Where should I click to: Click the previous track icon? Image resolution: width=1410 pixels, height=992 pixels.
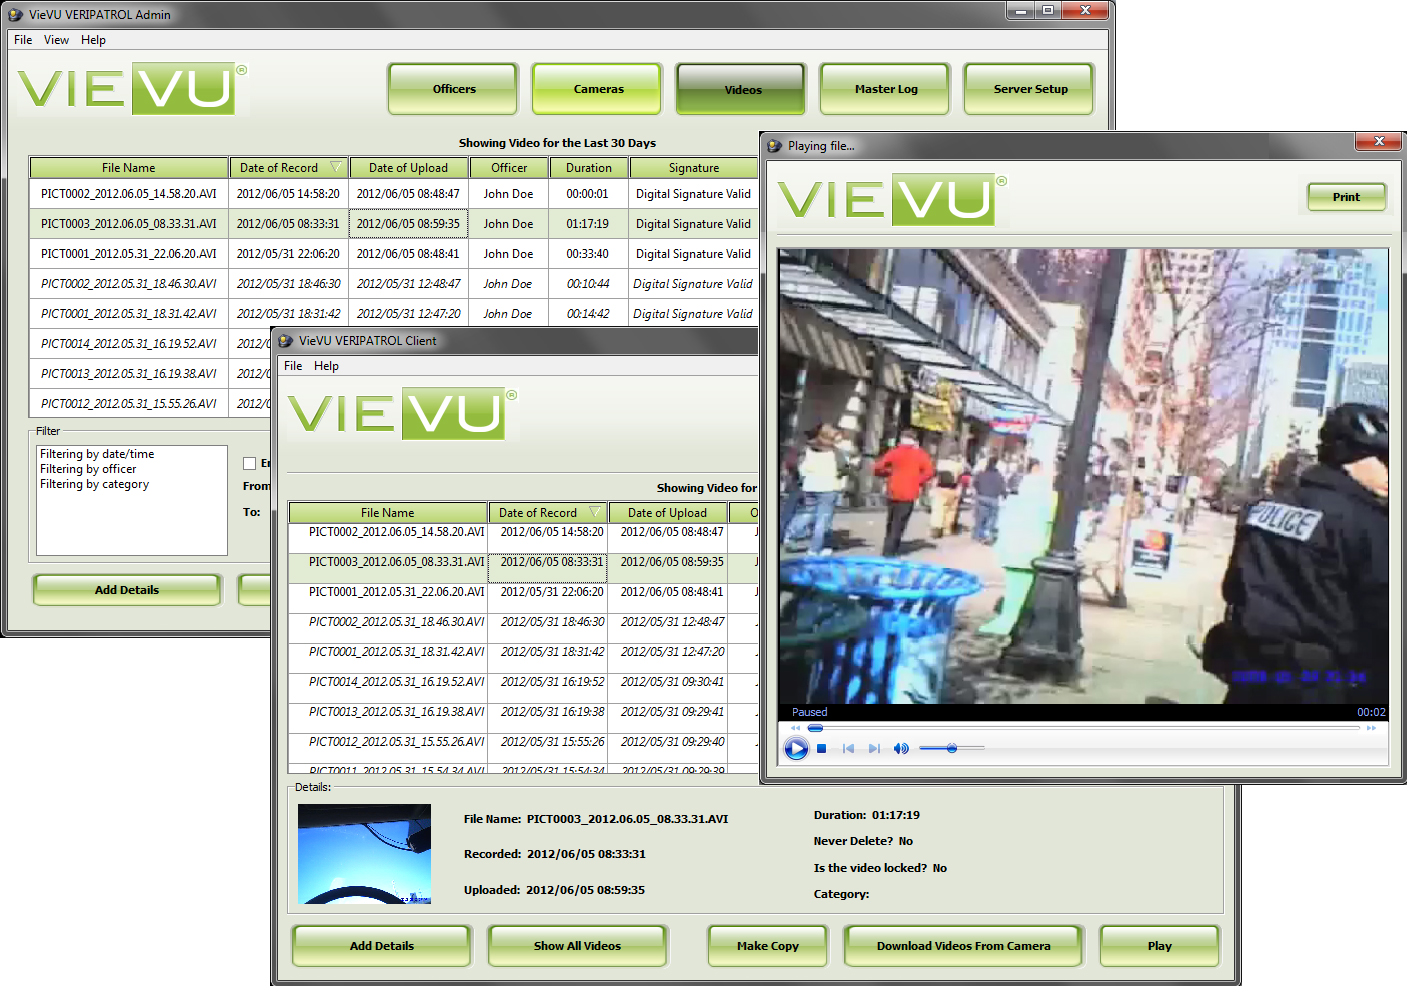tap(848, 748)
